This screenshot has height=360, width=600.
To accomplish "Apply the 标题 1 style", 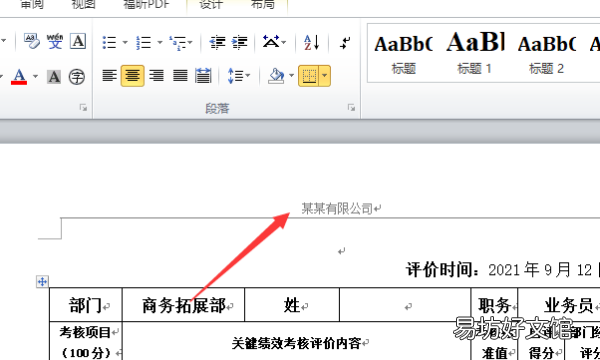I will (x=474, y=54).
